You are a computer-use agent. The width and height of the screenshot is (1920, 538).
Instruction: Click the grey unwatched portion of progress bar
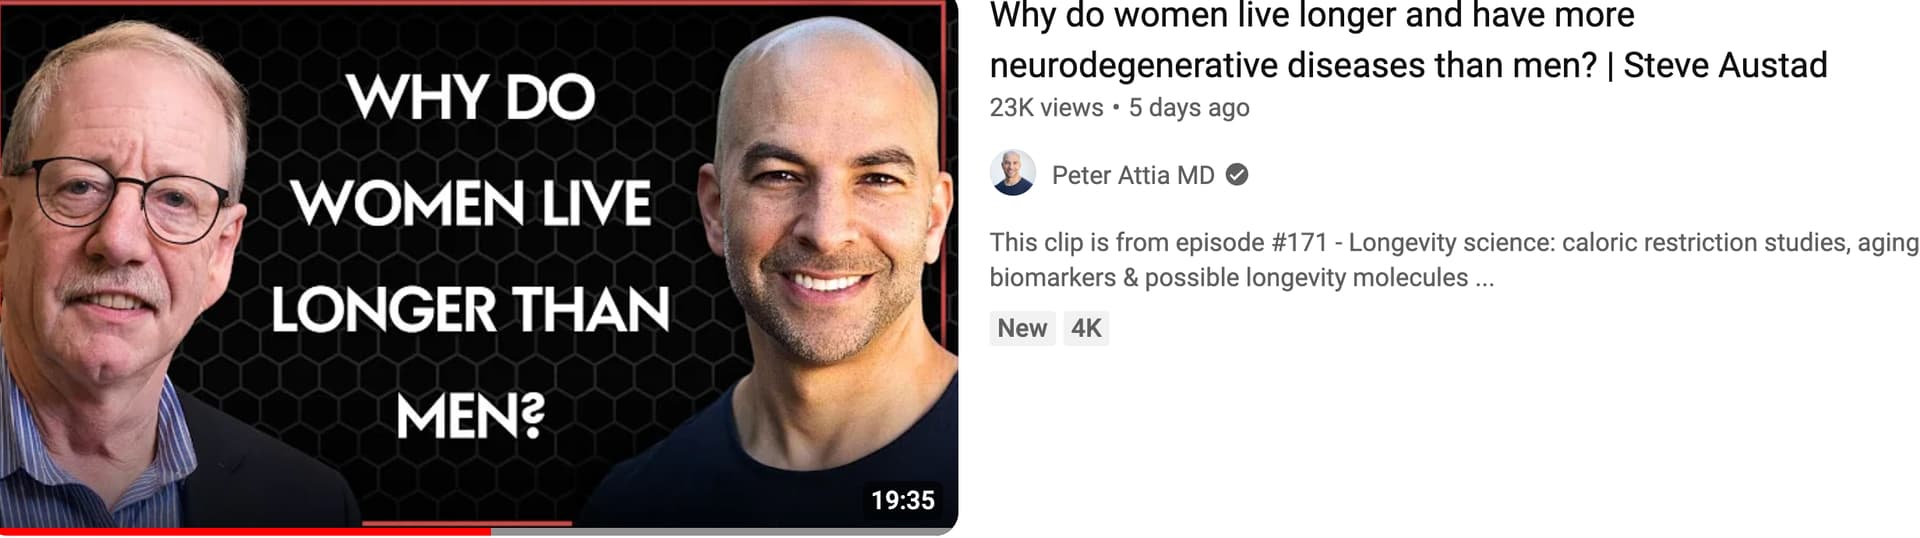(724, 532)
